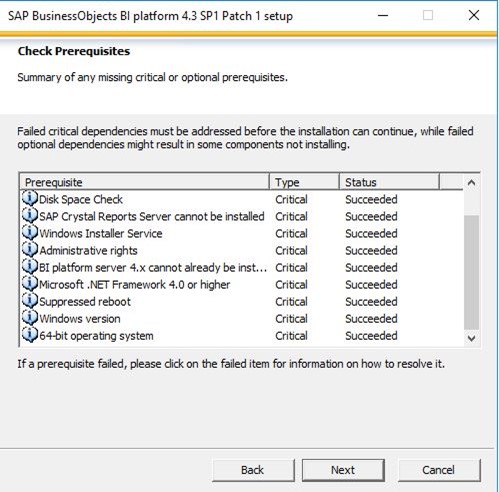Image resolution: width=499 pixels, height=492 pixels.
Task: Select the info icon for Administrative rights
Action: pos(30,249)
